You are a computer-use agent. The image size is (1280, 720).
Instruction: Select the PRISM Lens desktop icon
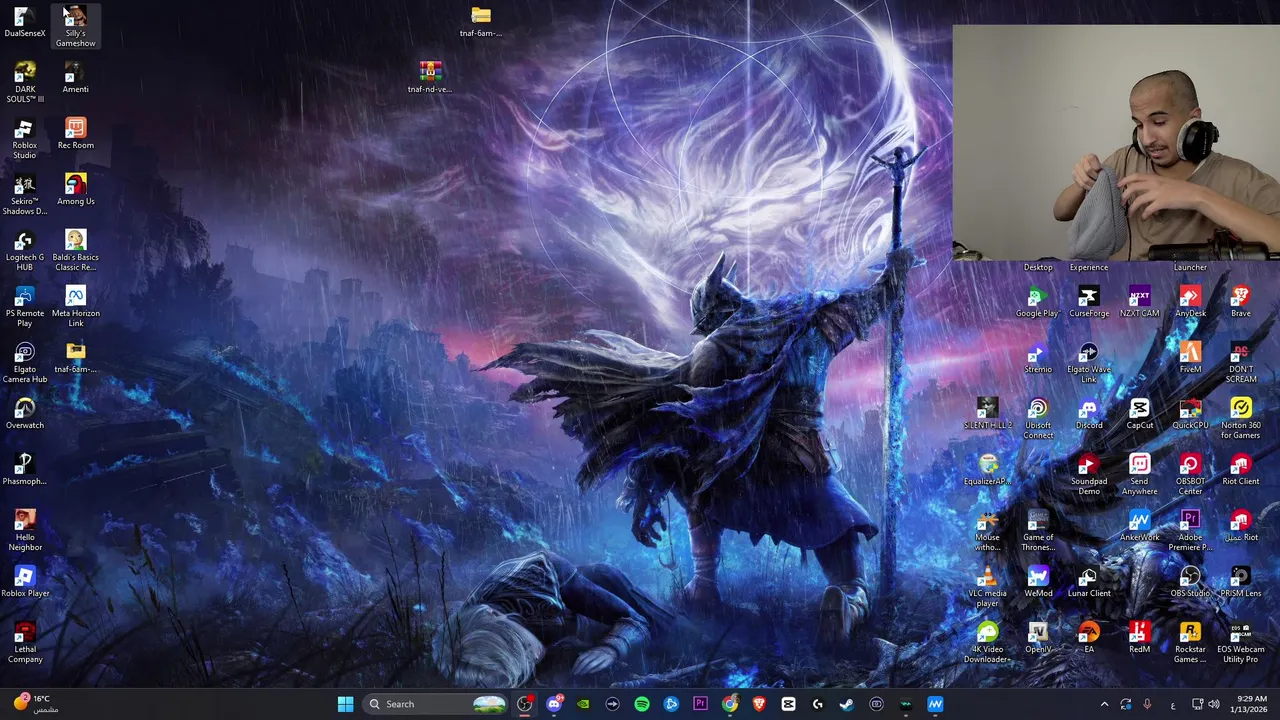pos(1240,582)
